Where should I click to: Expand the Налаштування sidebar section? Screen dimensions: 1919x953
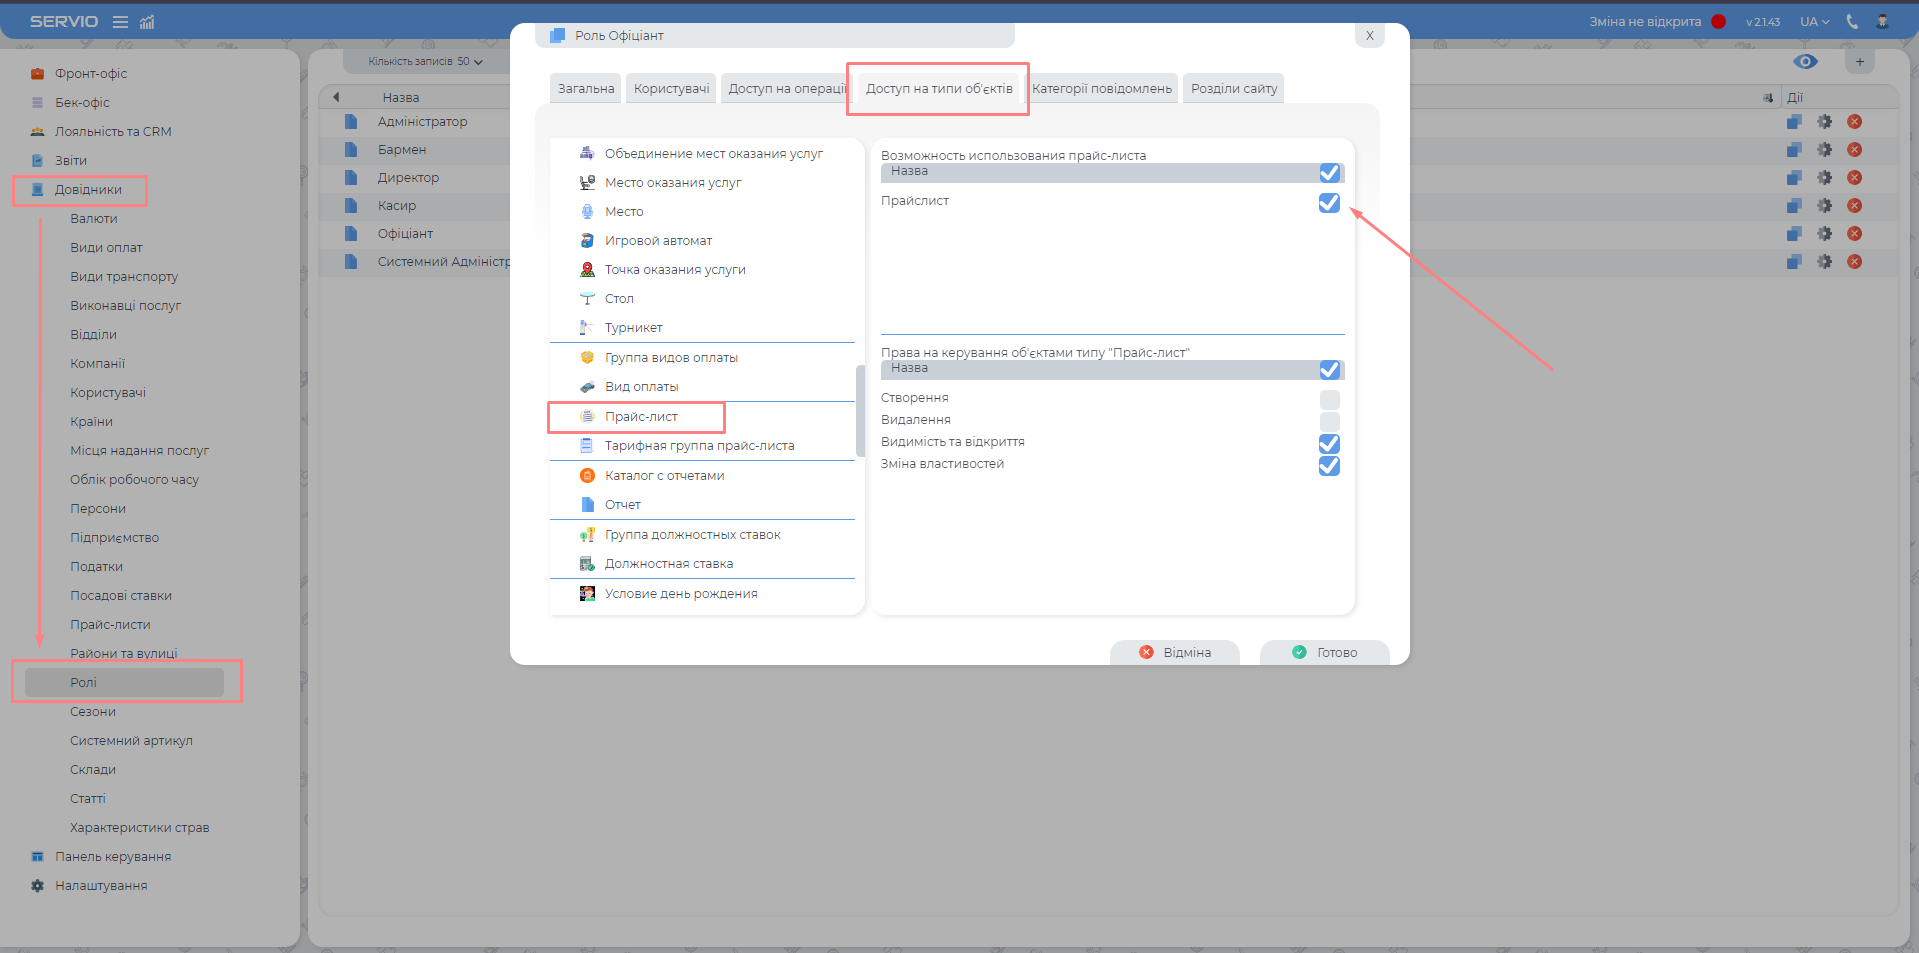click(101, 886)
